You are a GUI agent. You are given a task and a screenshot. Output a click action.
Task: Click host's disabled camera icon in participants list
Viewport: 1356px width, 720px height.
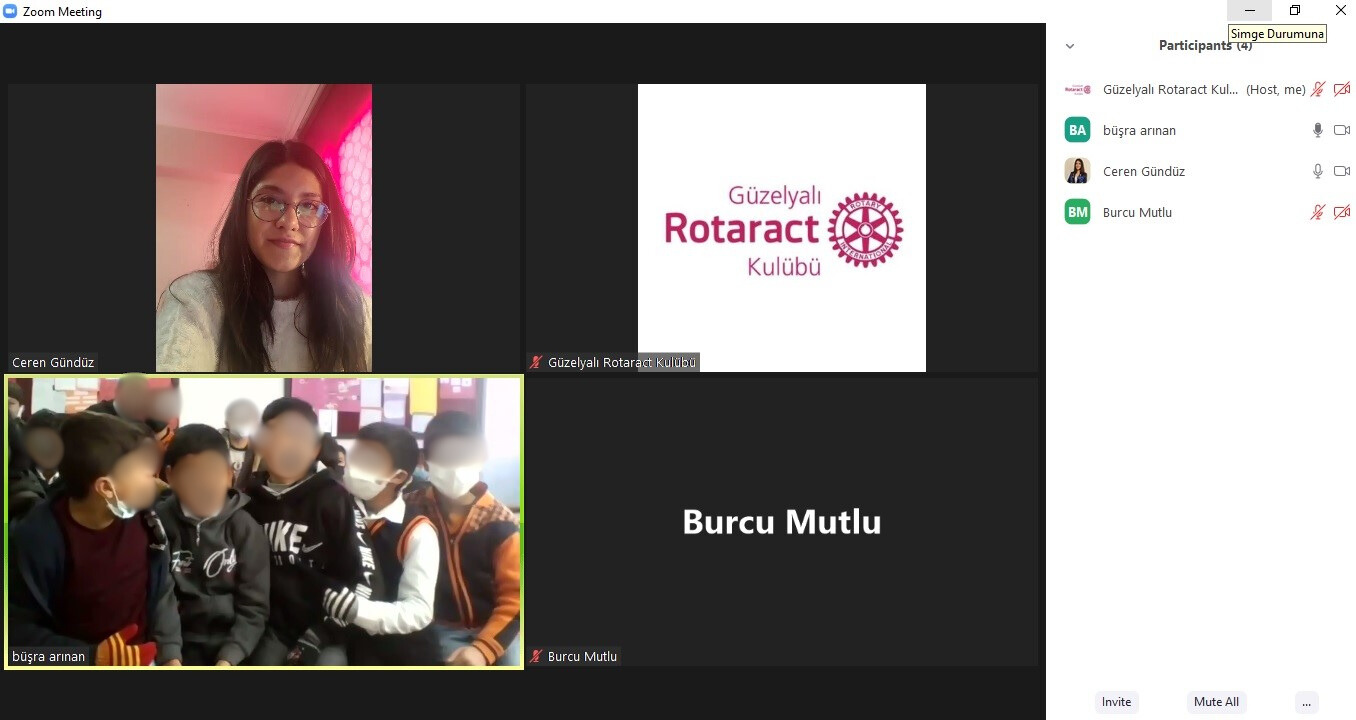[1342, 89]
